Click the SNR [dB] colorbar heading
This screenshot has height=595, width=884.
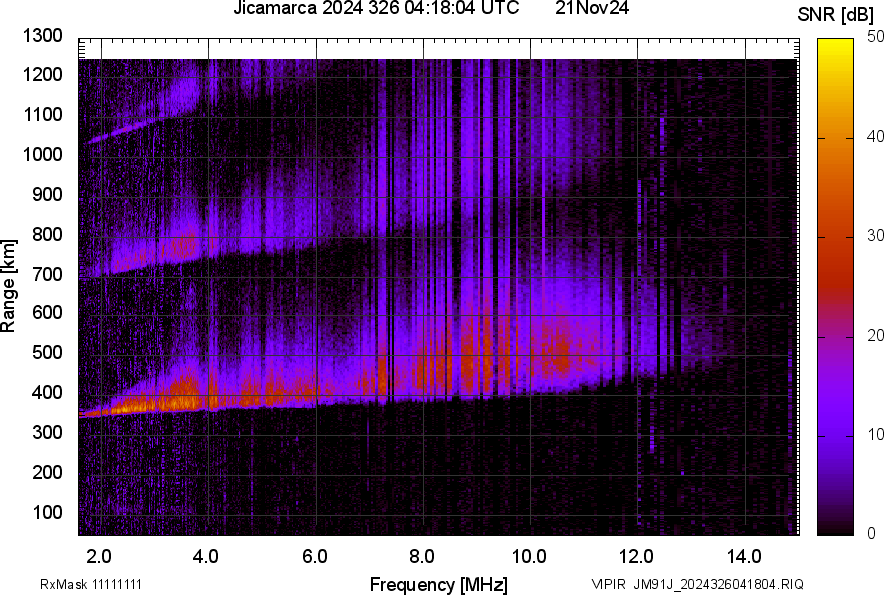[x=834, y=14]
